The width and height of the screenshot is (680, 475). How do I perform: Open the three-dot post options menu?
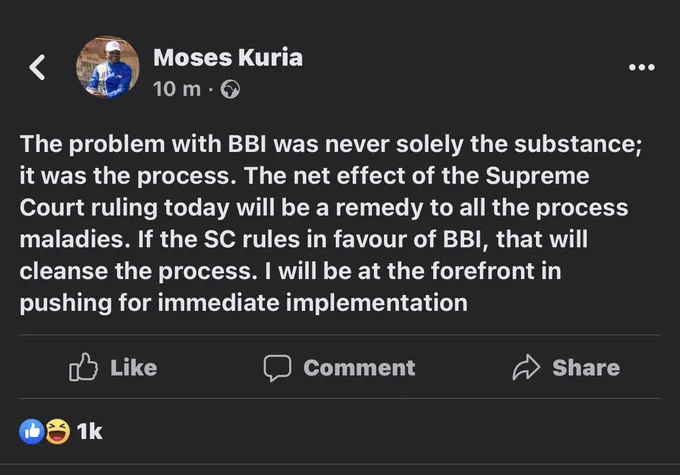point(642,67)
